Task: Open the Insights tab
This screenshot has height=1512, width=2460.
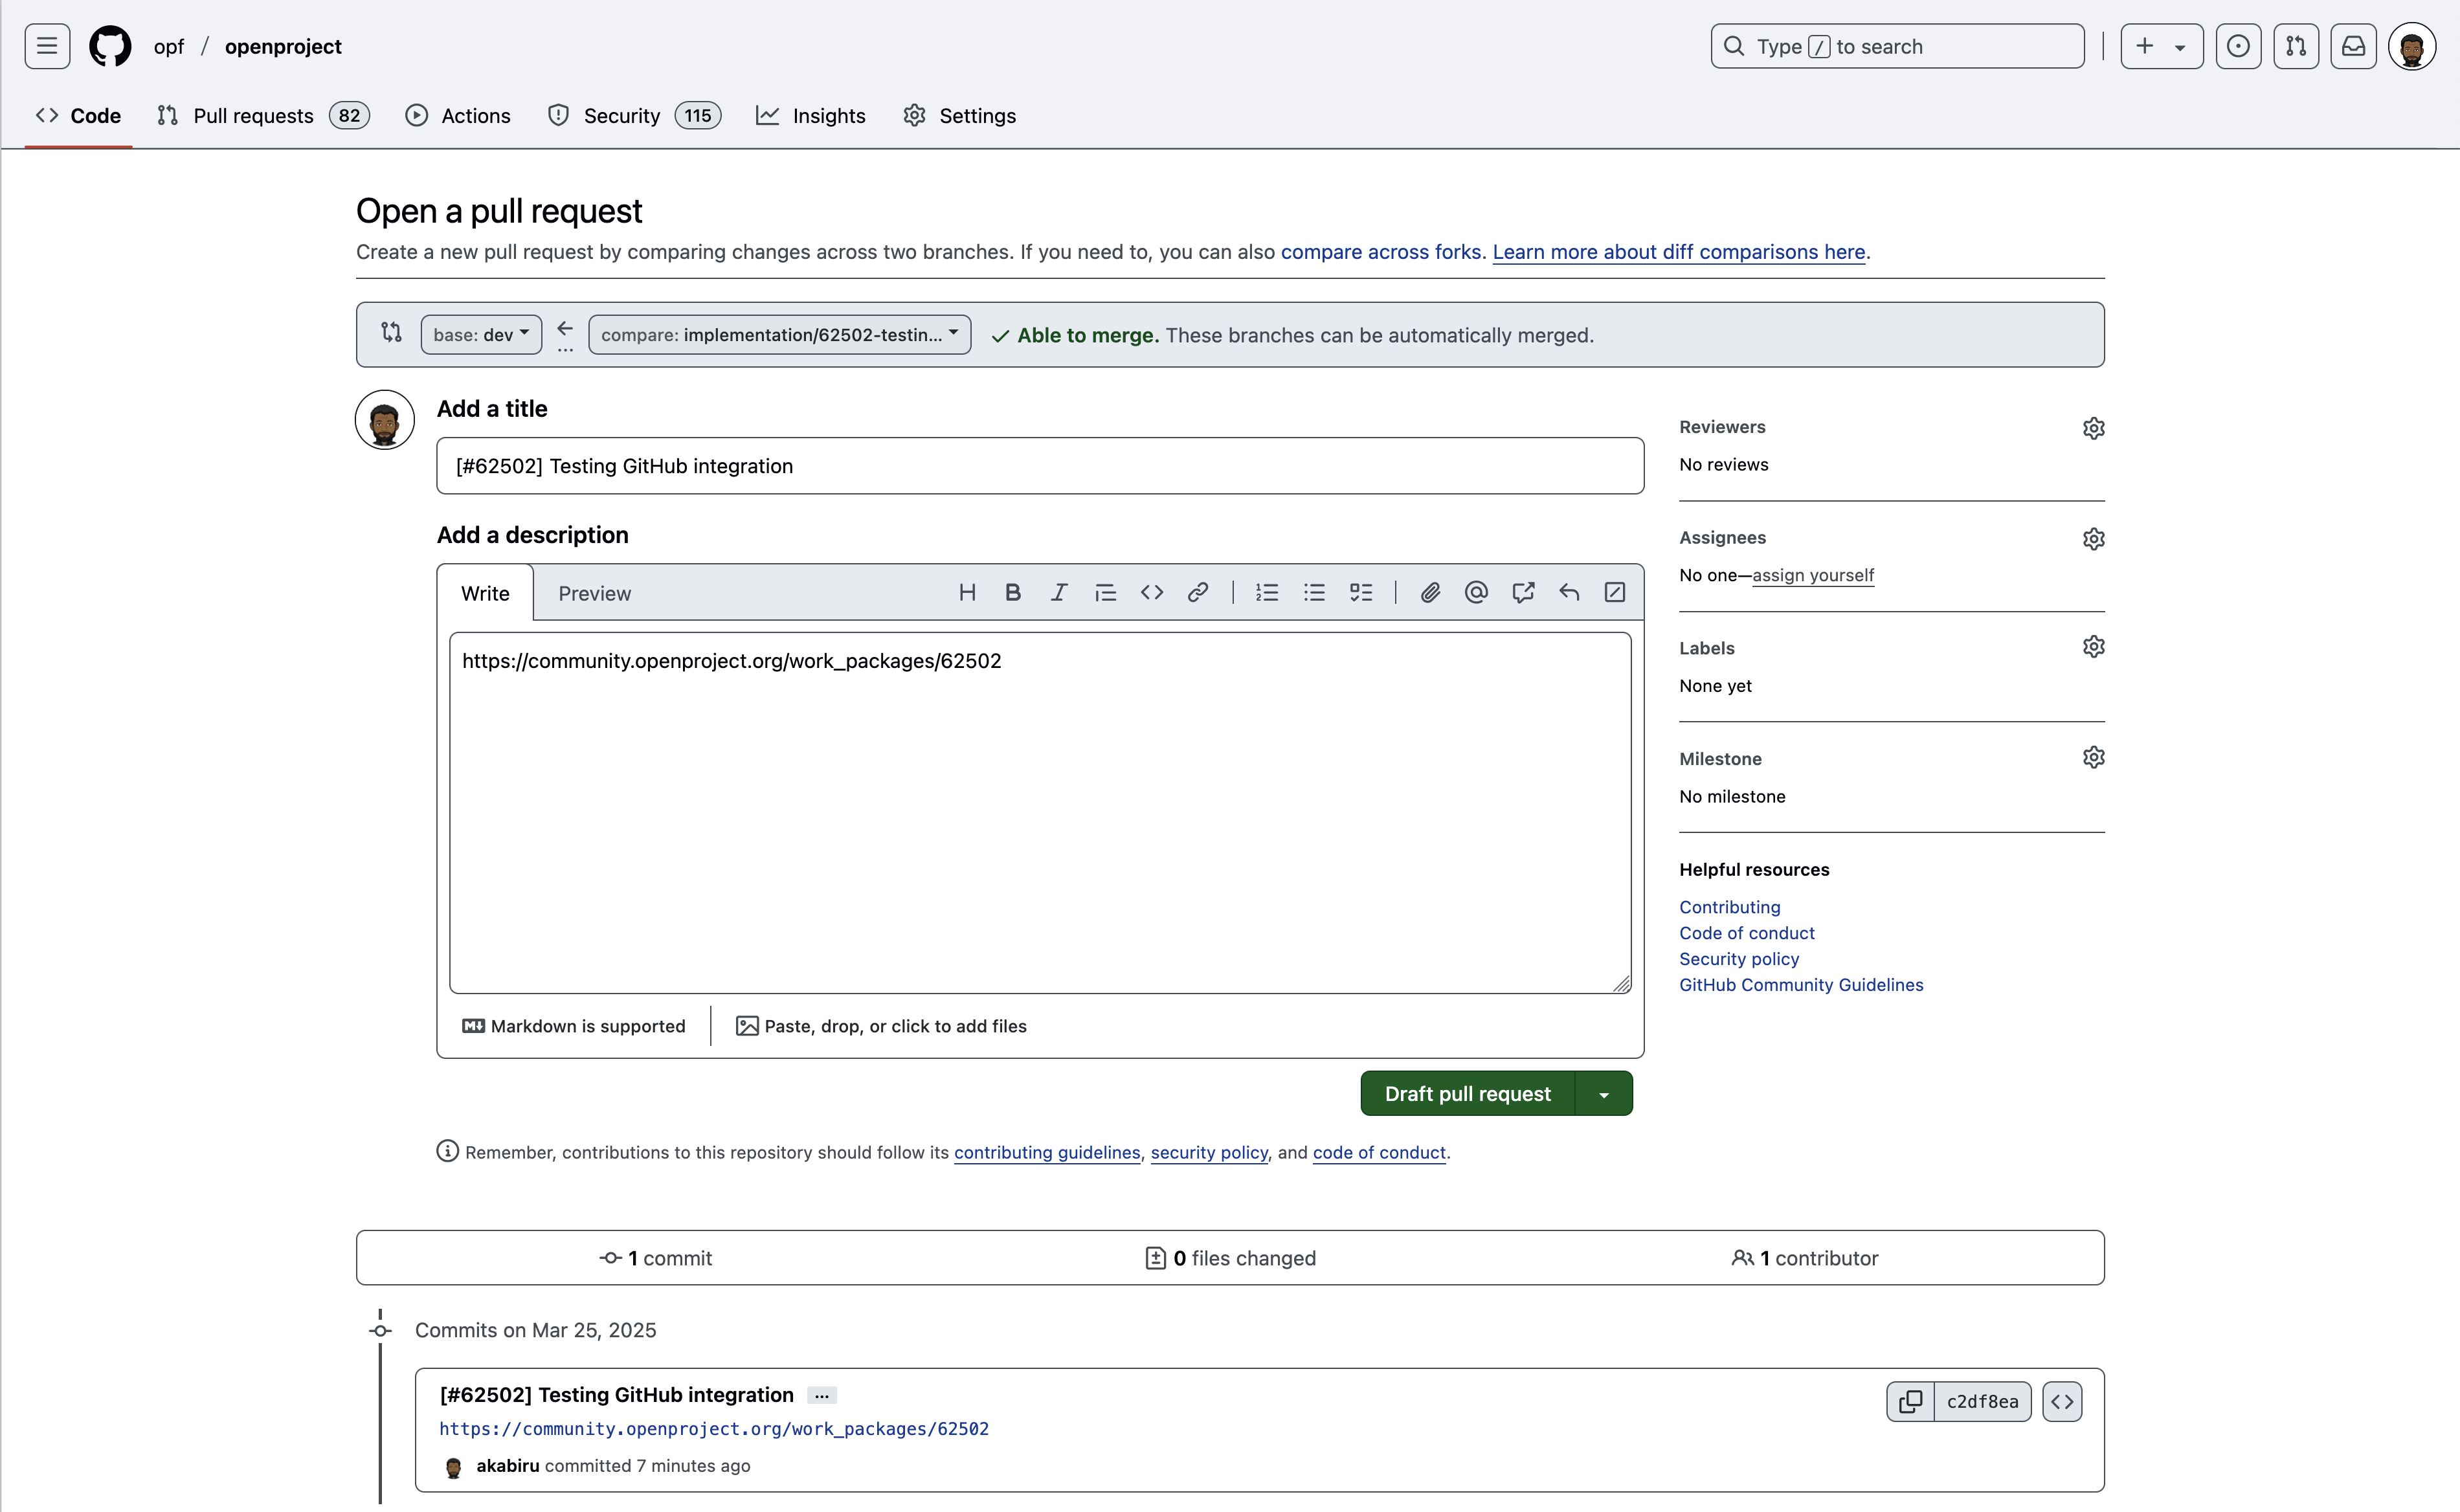Action: pos(828,115)
